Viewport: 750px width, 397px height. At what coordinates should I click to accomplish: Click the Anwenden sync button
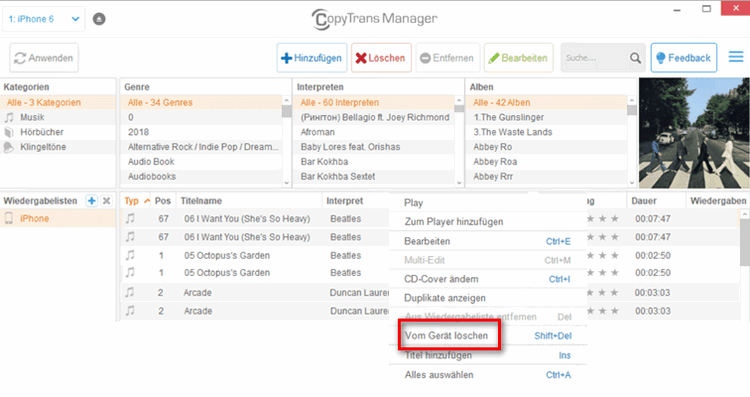[x=44, y=58]
